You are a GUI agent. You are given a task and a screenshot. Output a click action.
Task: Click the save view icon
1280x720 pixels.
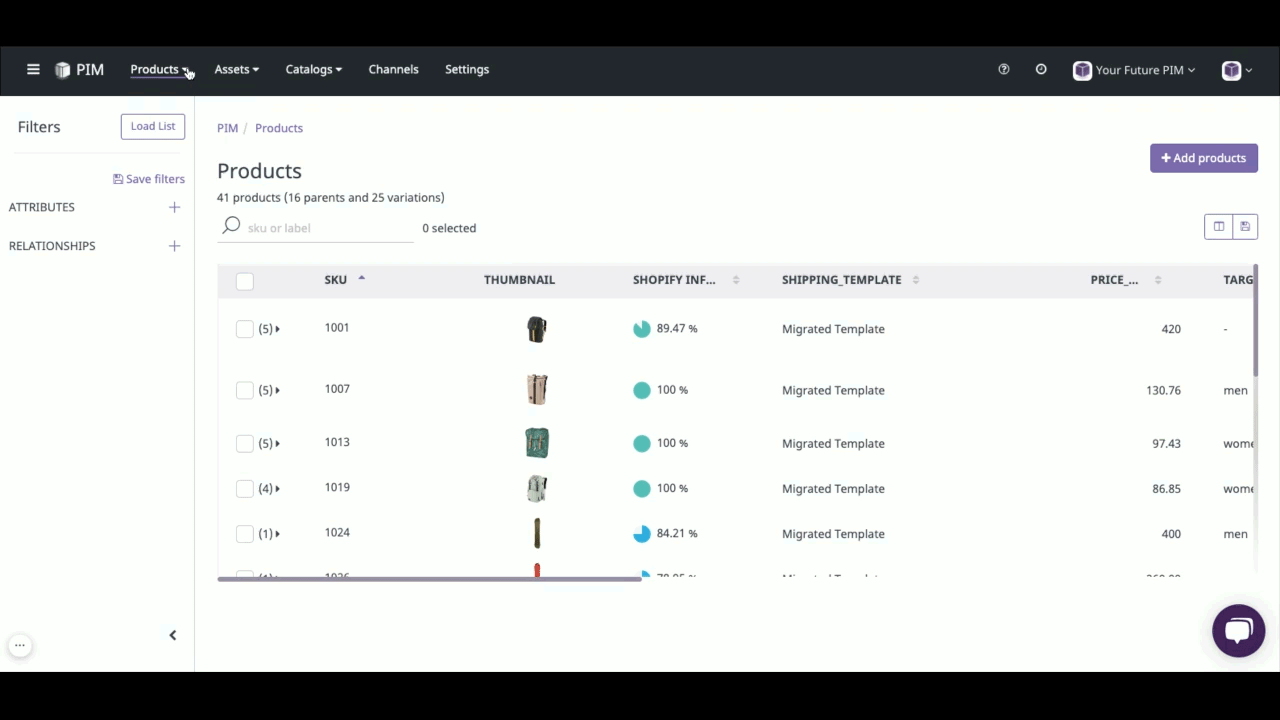point(1245,226)
